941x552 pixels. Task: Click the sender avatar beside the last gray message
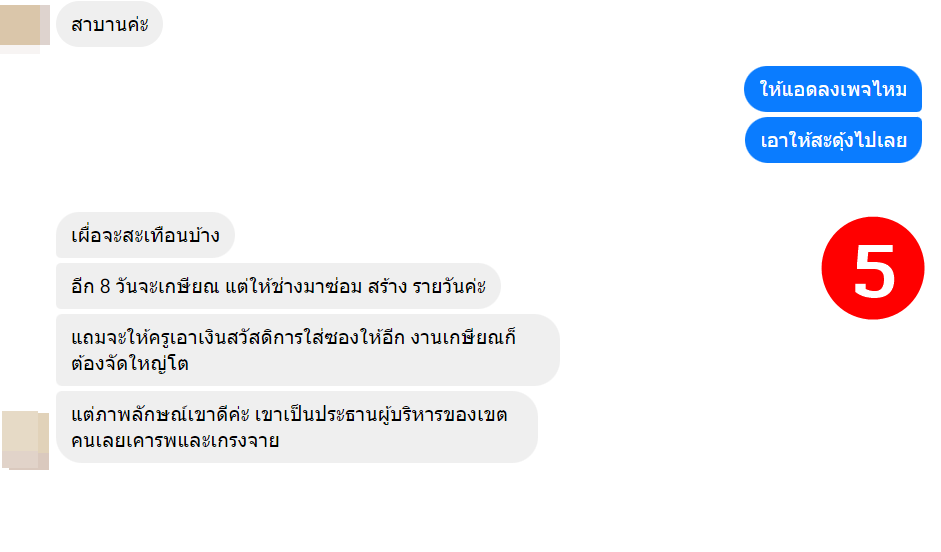click(x=26, y=439)
